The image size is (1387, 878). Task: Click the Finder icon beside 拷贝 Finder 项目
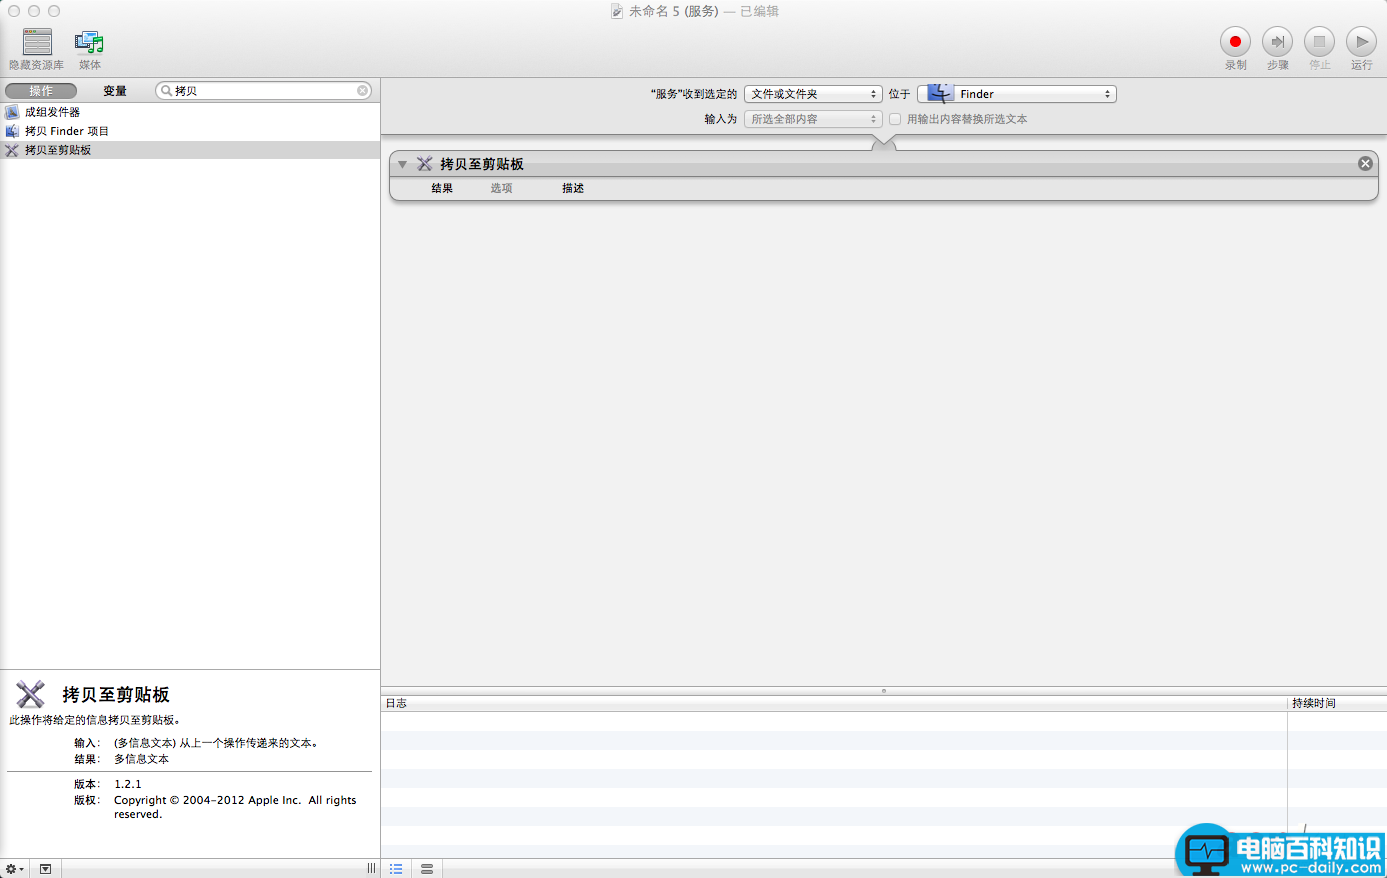click(12, 131)
